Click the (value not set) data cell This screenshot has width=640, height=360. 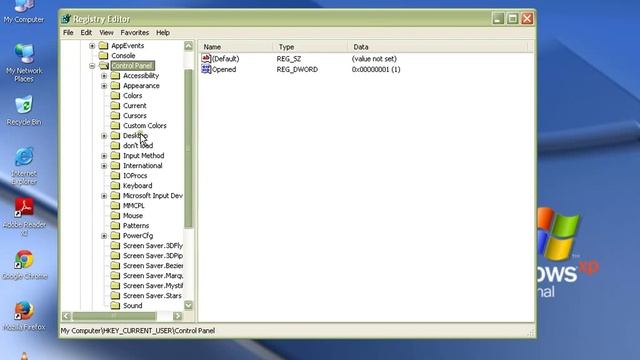point(374,59)
